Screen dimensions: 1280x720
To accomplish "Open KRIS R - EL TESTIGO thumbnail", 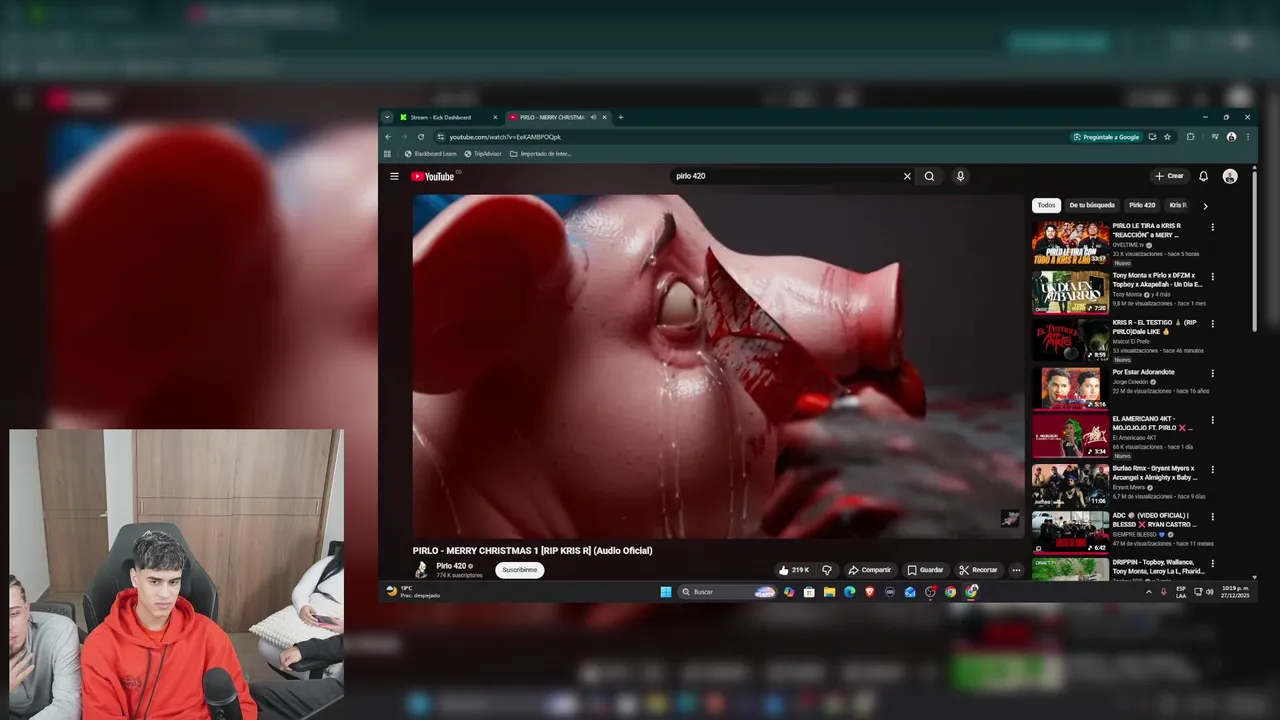I will coord(1070,340).
